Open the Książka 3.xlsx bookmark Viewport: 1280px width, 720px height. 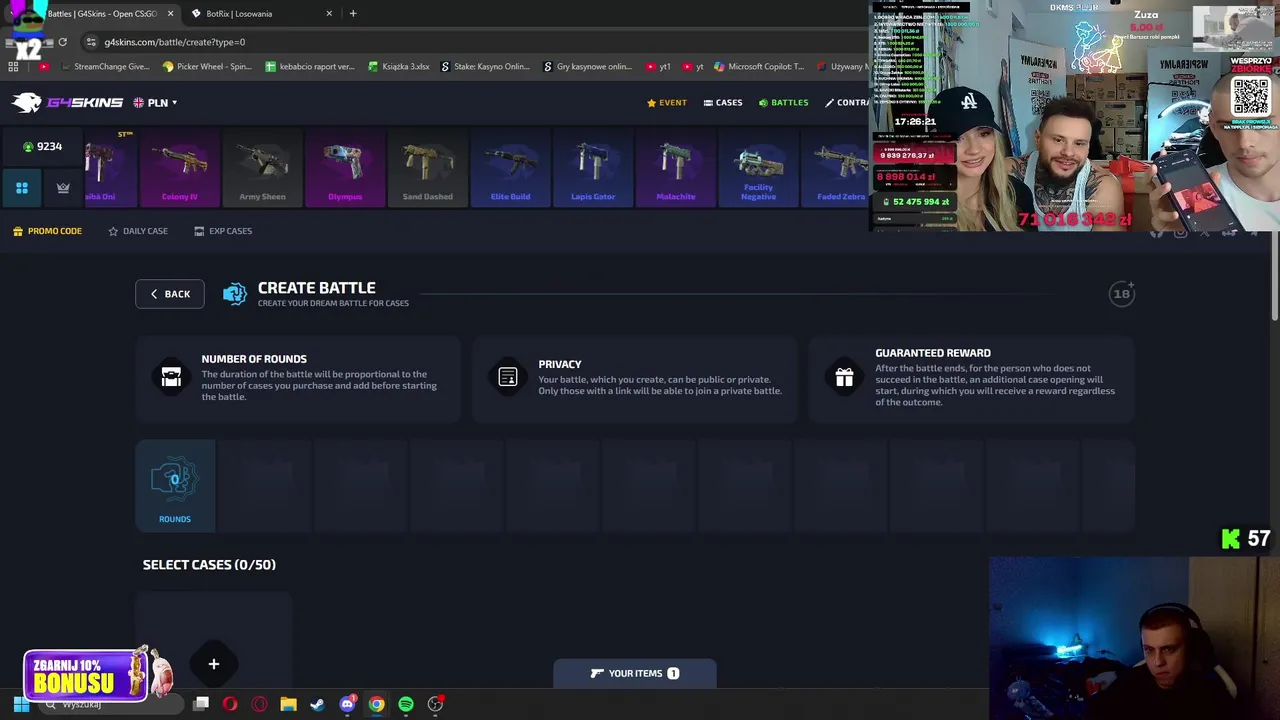coord(399,67)
